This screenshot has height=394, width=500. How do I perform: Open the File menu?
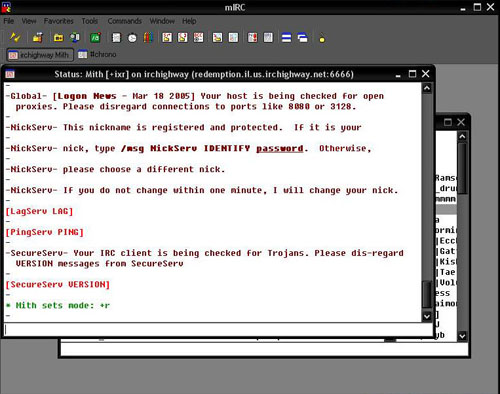tap(9, 21)
